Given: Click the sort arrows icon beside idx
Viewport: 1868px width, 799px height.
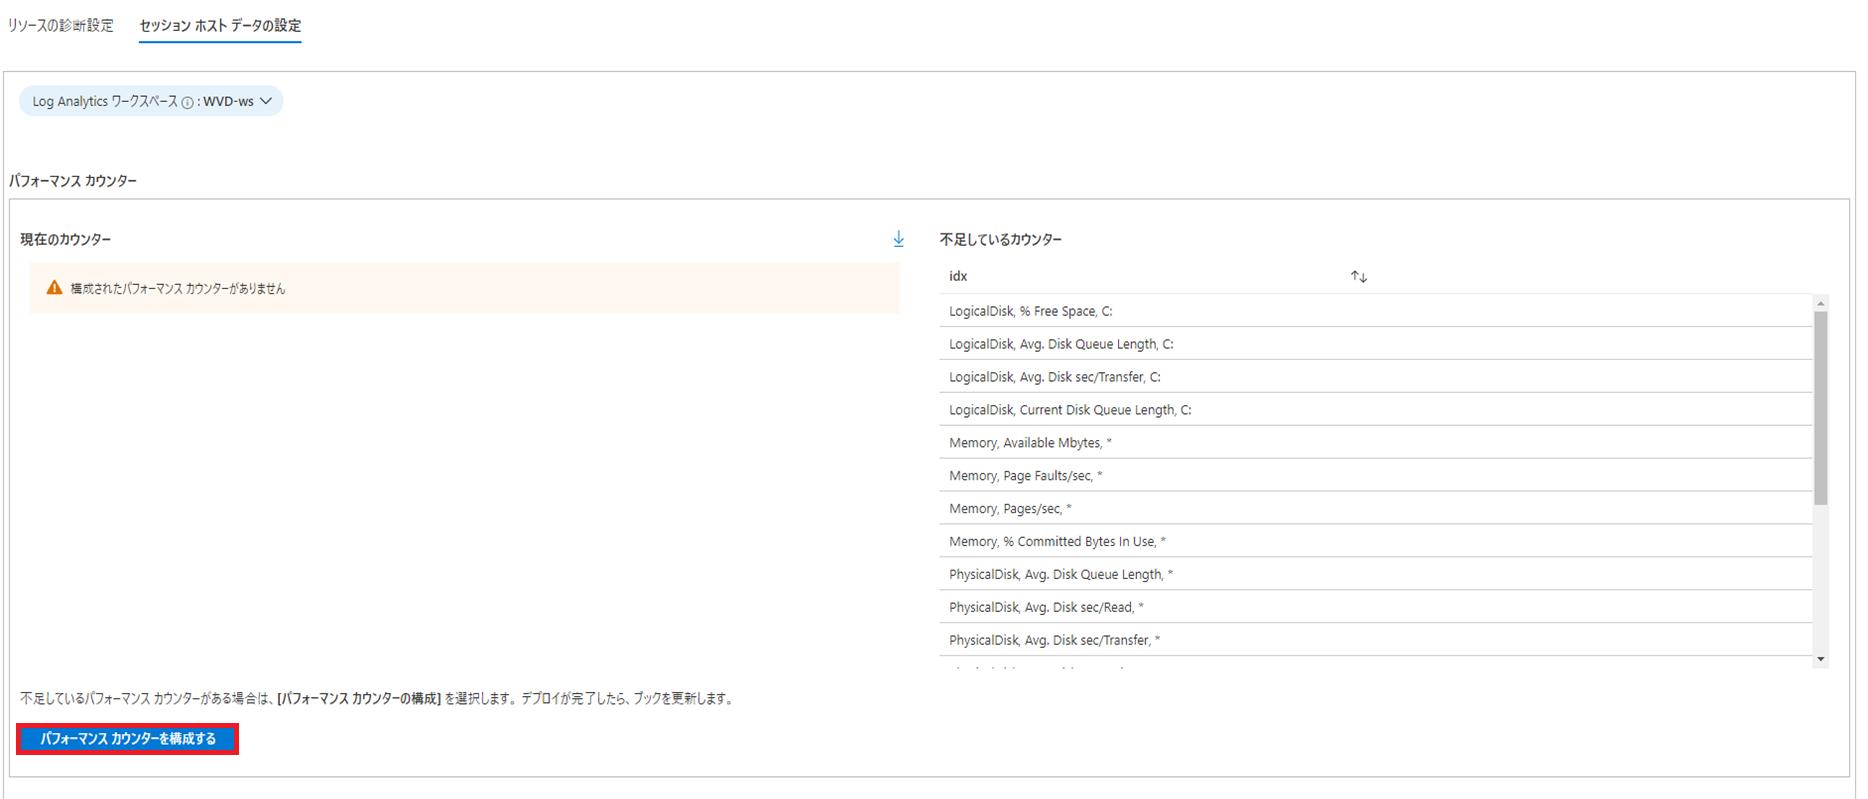Looking at the screenshot, I should point(1358,277).
